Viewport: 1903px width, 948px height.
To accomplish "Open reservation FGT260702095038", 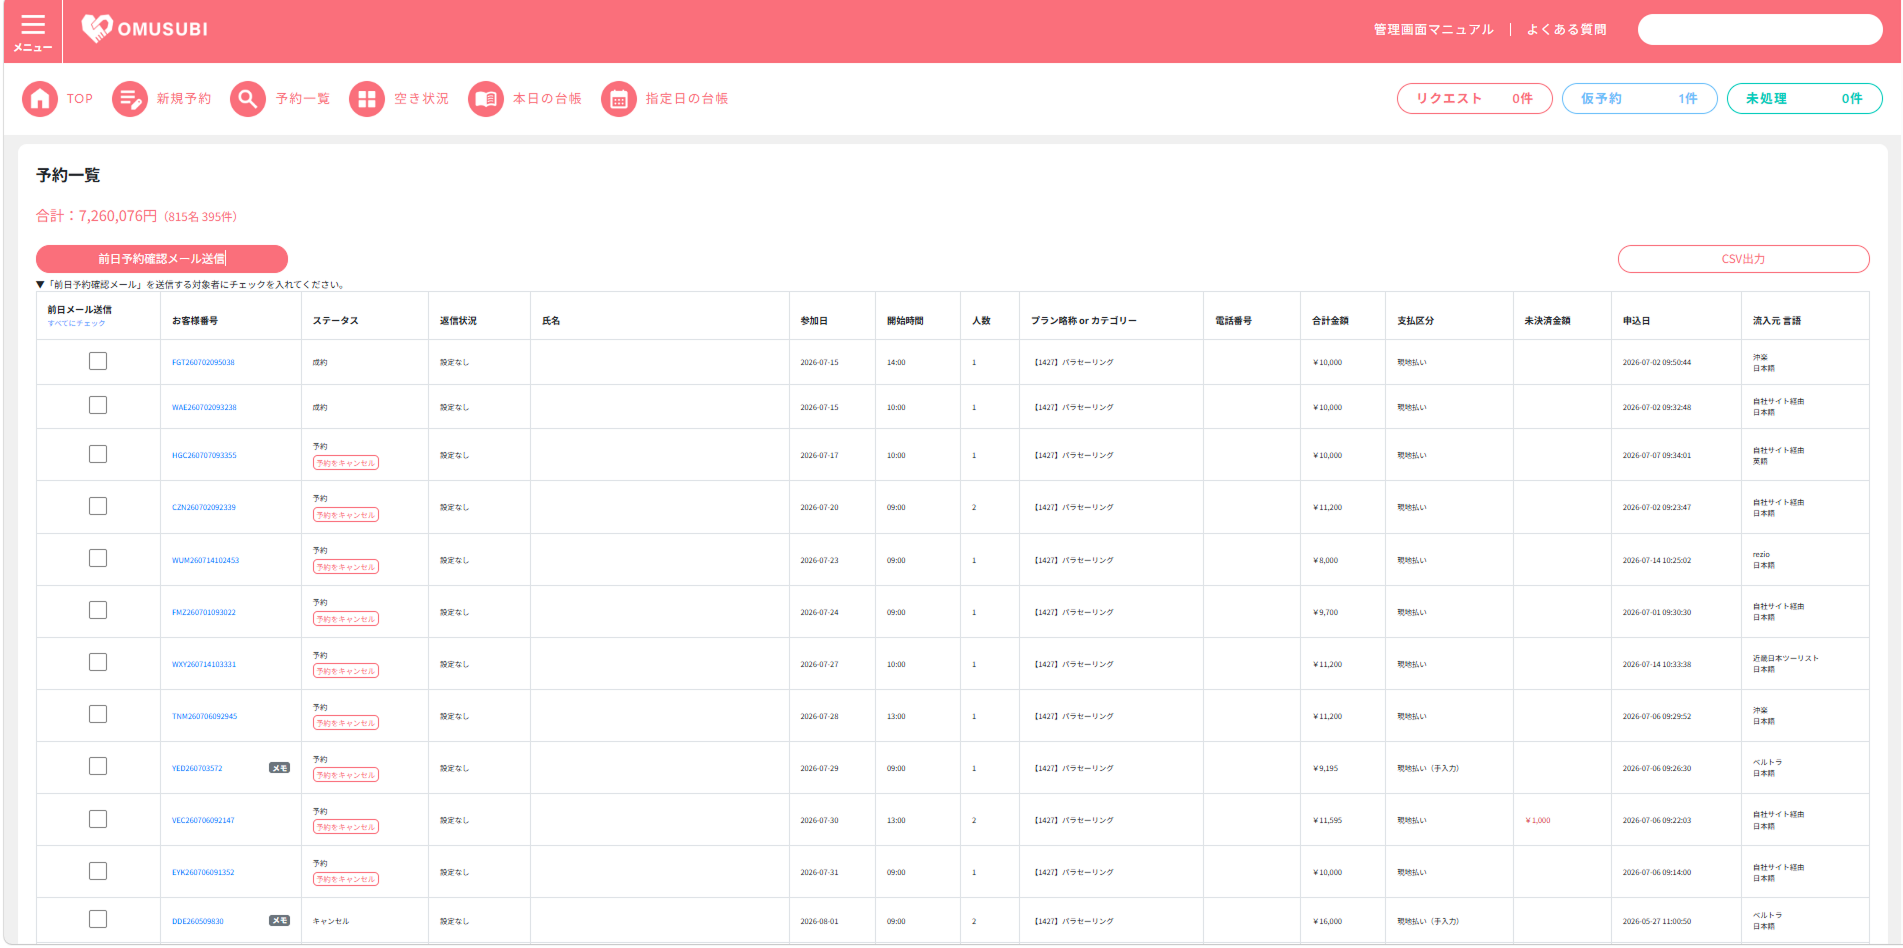I will point(203,363).
